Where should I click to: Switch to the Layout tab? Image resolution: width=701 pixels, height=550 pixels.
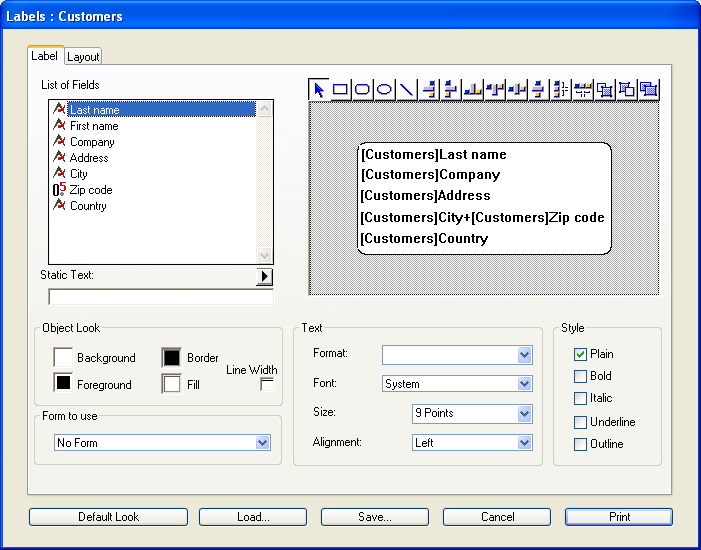tap(83, 57)
